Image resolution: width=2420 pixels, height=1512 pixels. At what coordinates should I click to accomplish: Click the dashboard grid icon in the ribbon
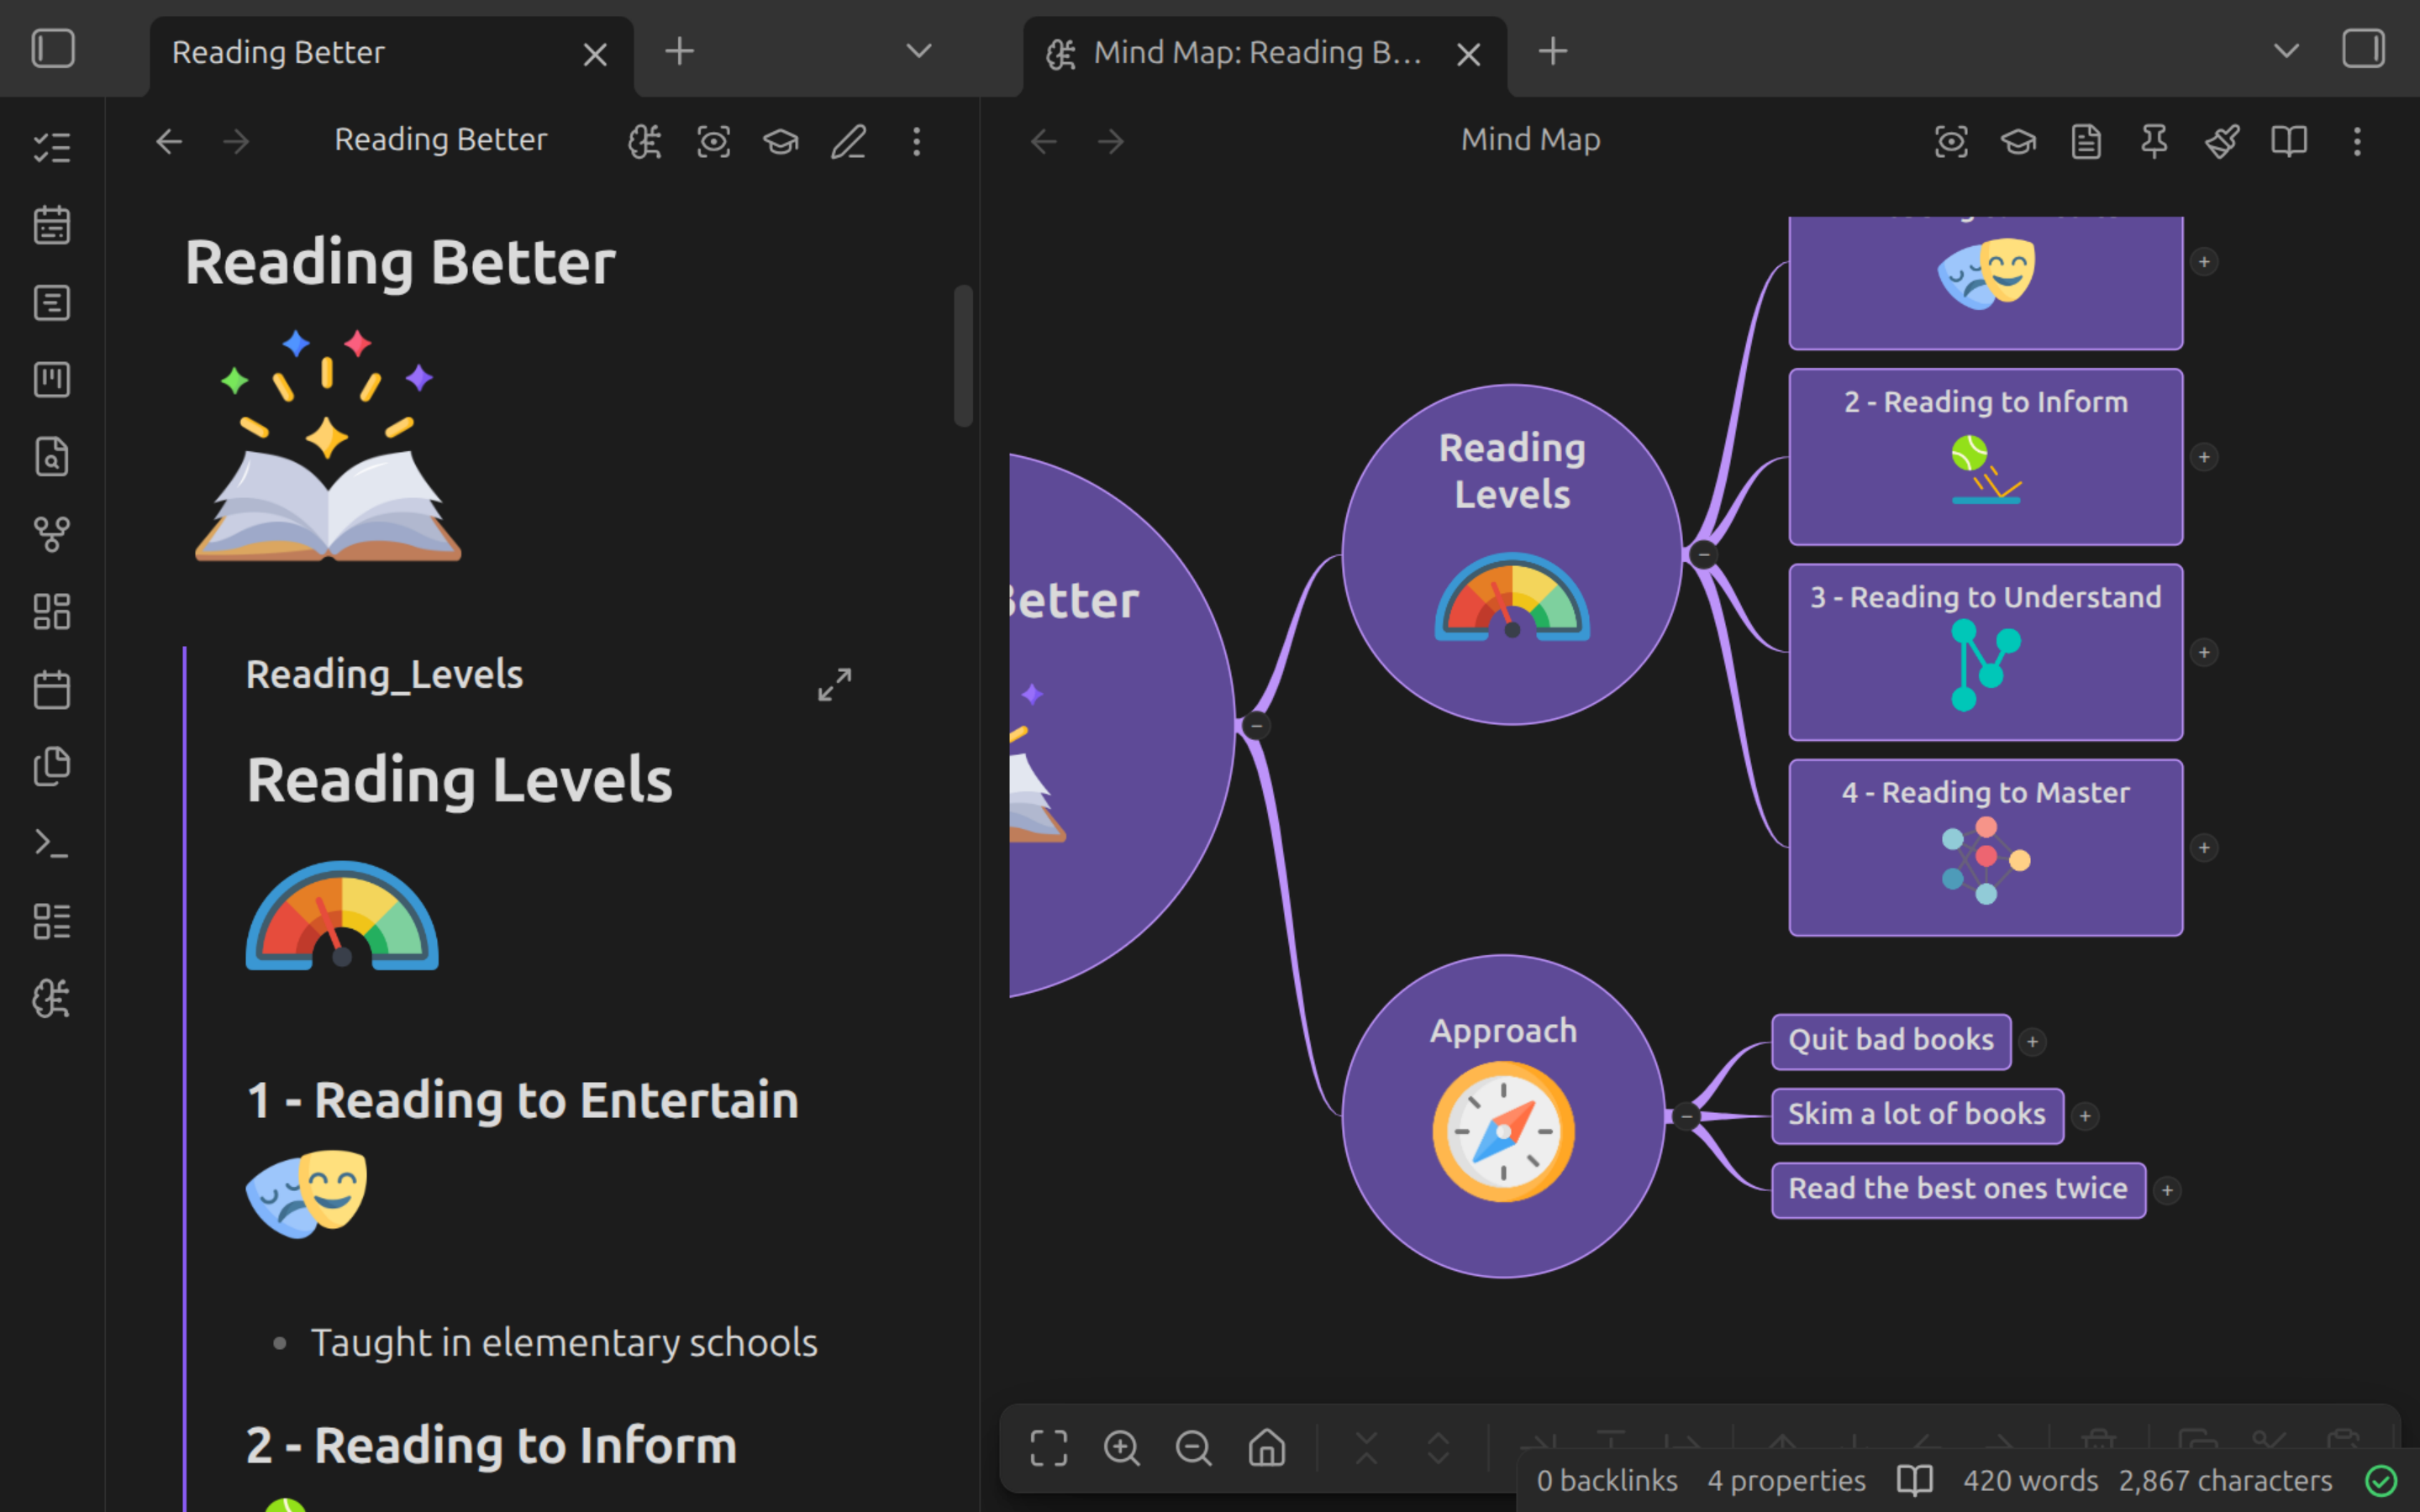coord(52,612)
